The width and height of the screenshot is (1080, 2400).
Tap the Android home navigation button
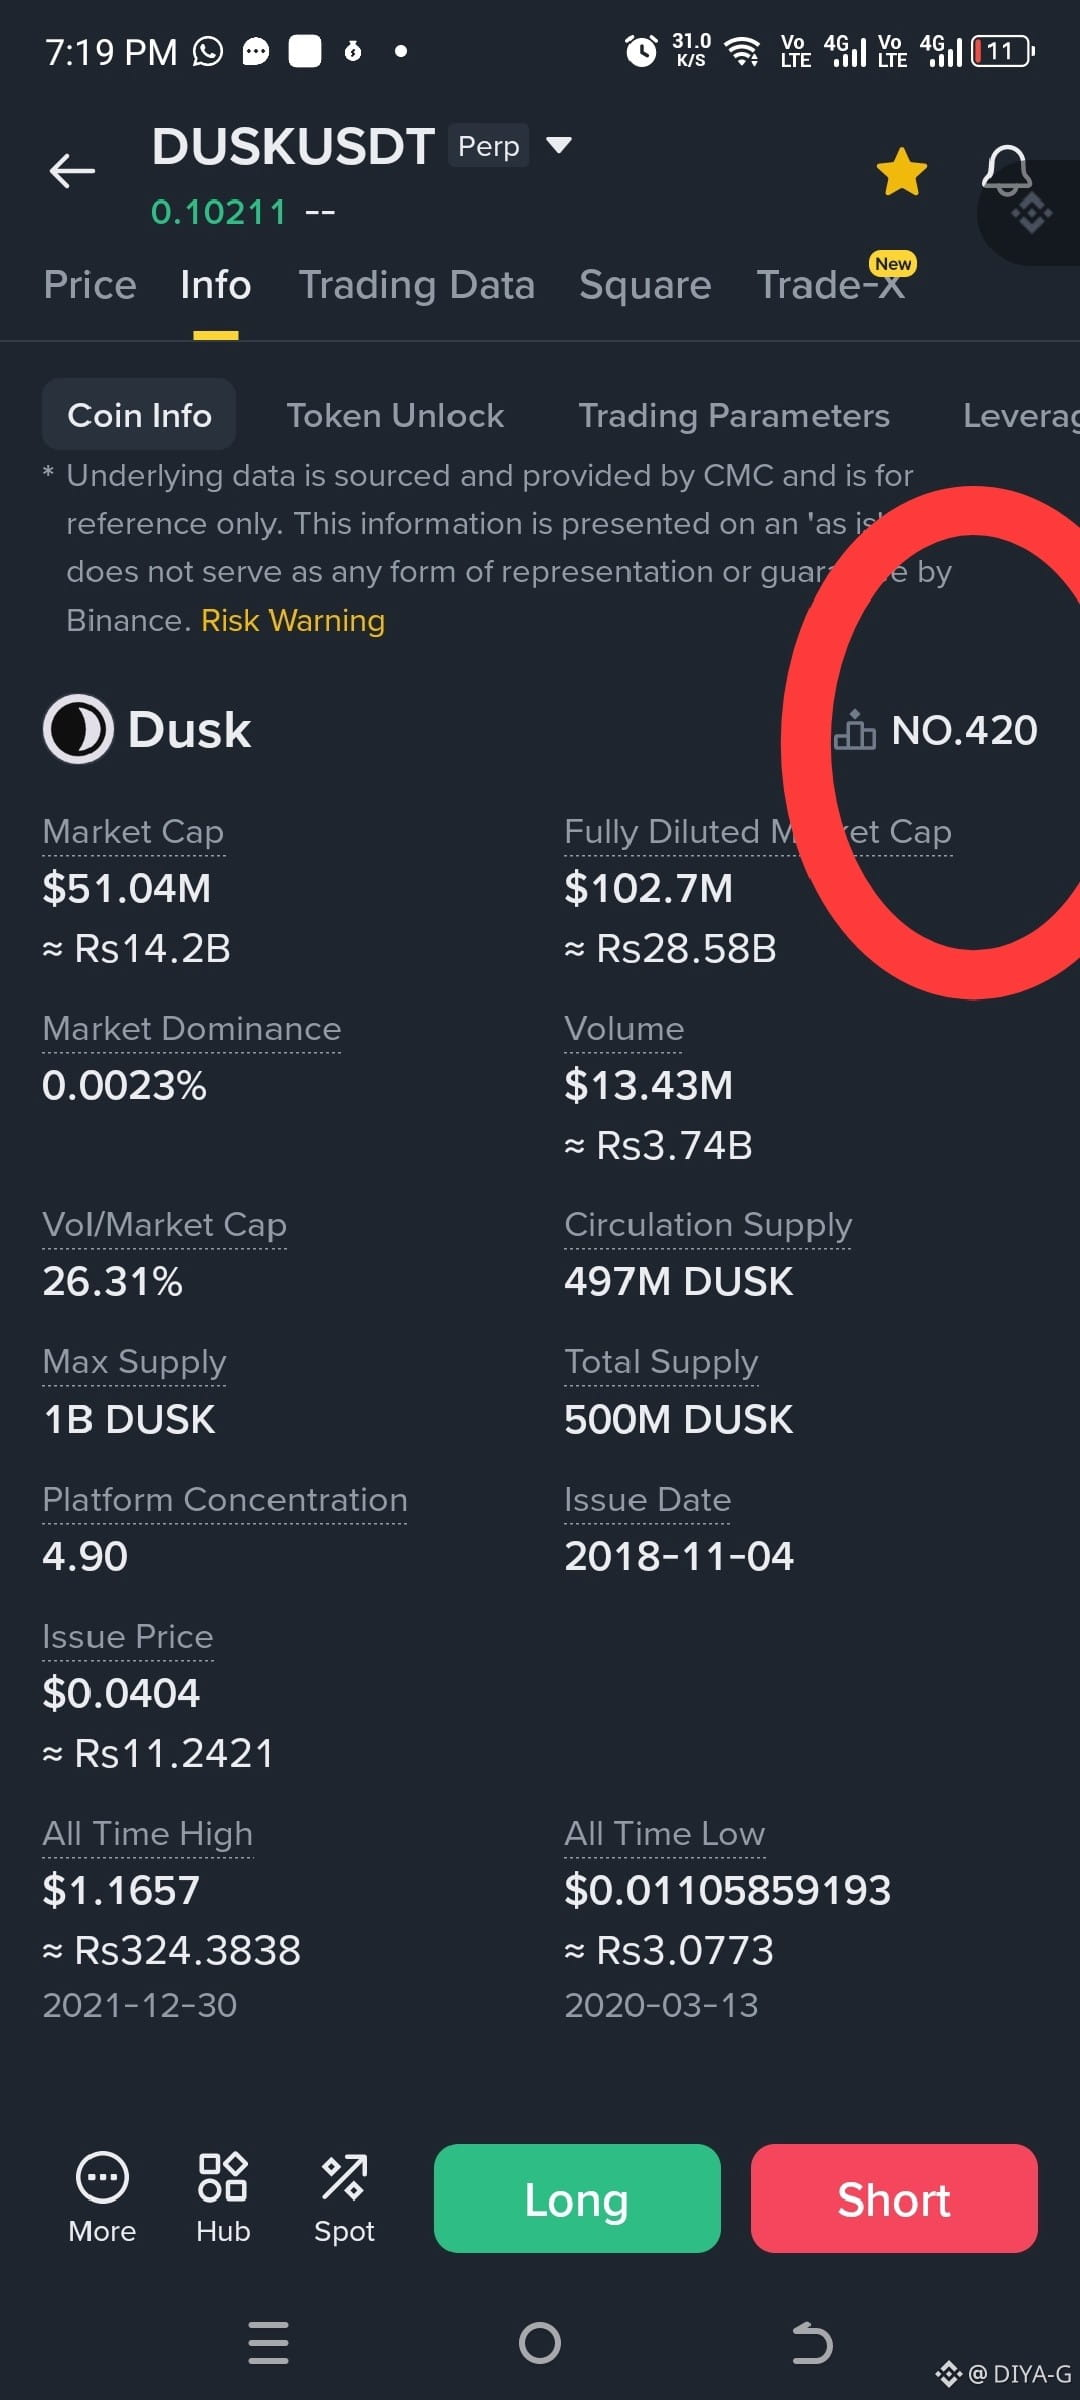click(540, 2343)
